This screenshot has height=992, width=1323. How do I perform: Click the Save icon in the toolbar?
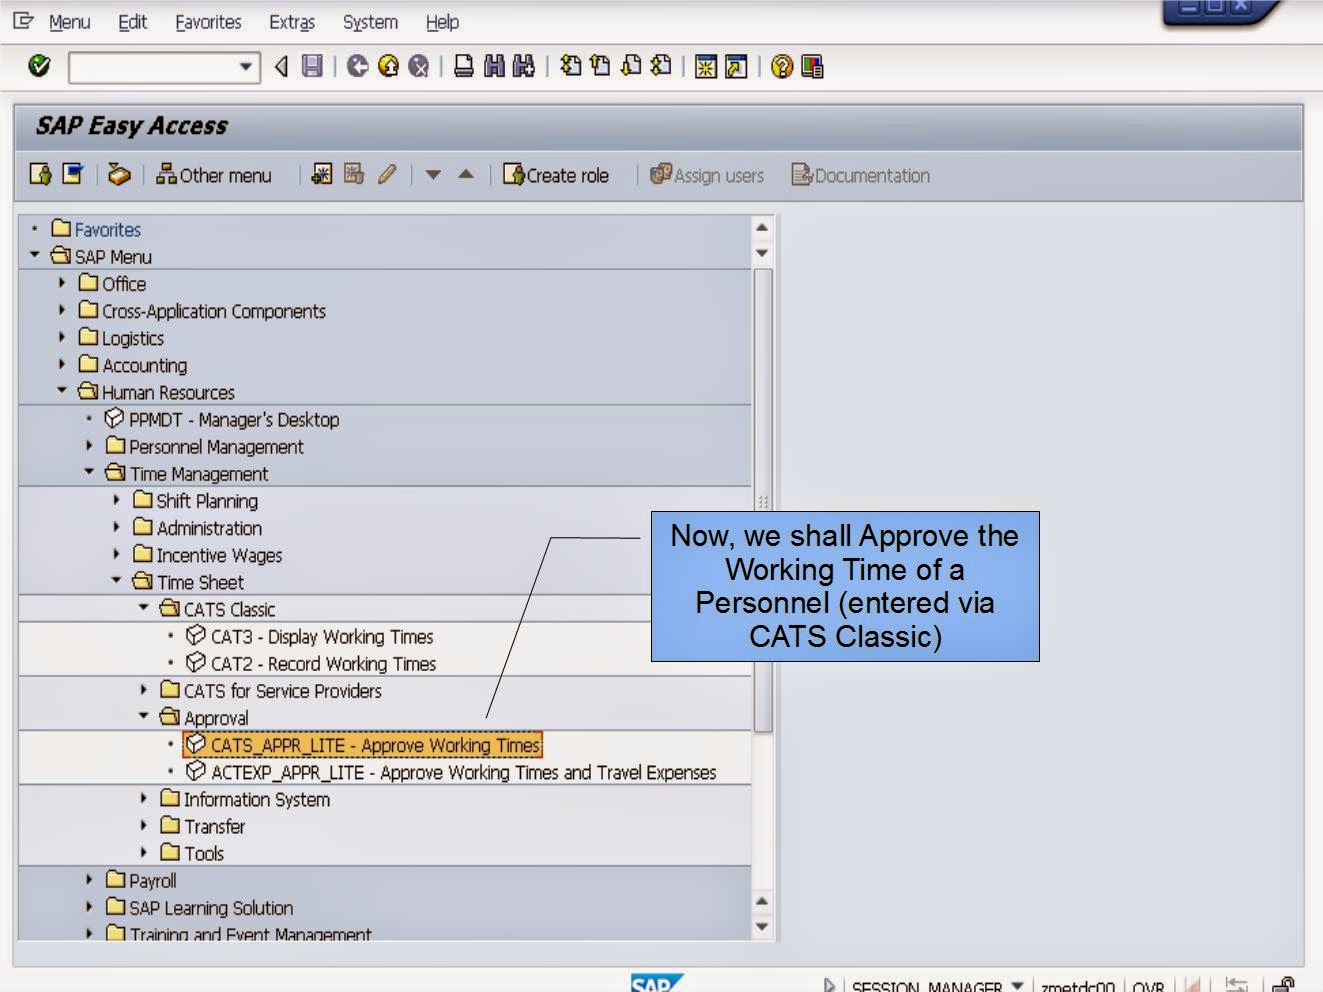click(312, 67)
